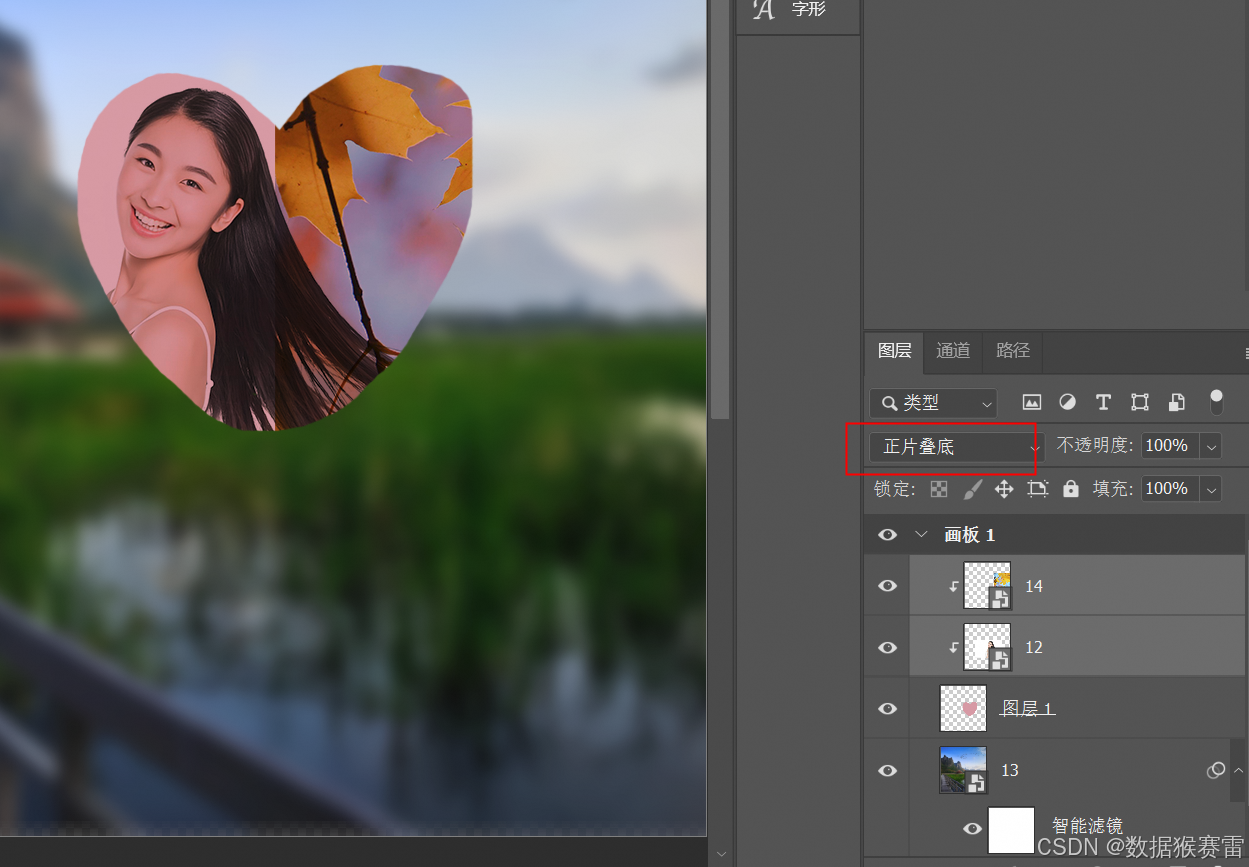Click the canvas vertical scrollbar thumb

[720, 210]
